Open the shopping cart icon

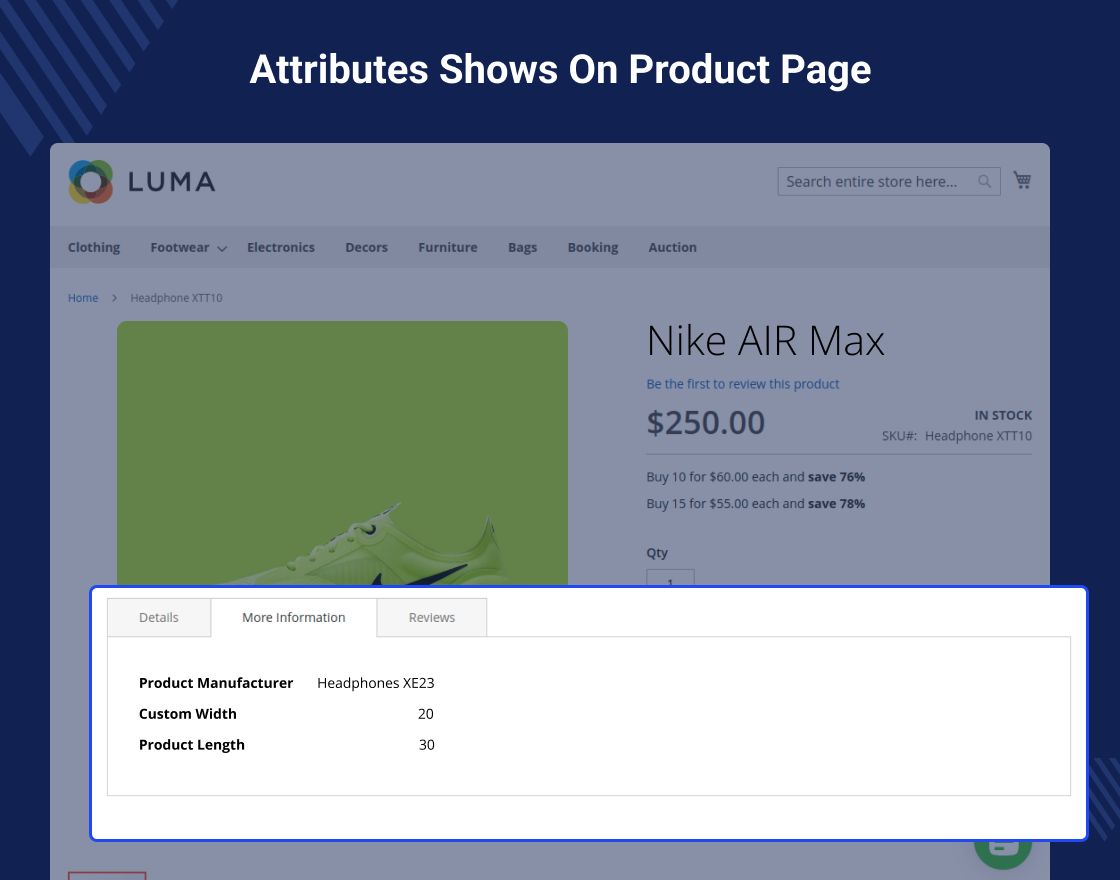(x=1022, y=180)
